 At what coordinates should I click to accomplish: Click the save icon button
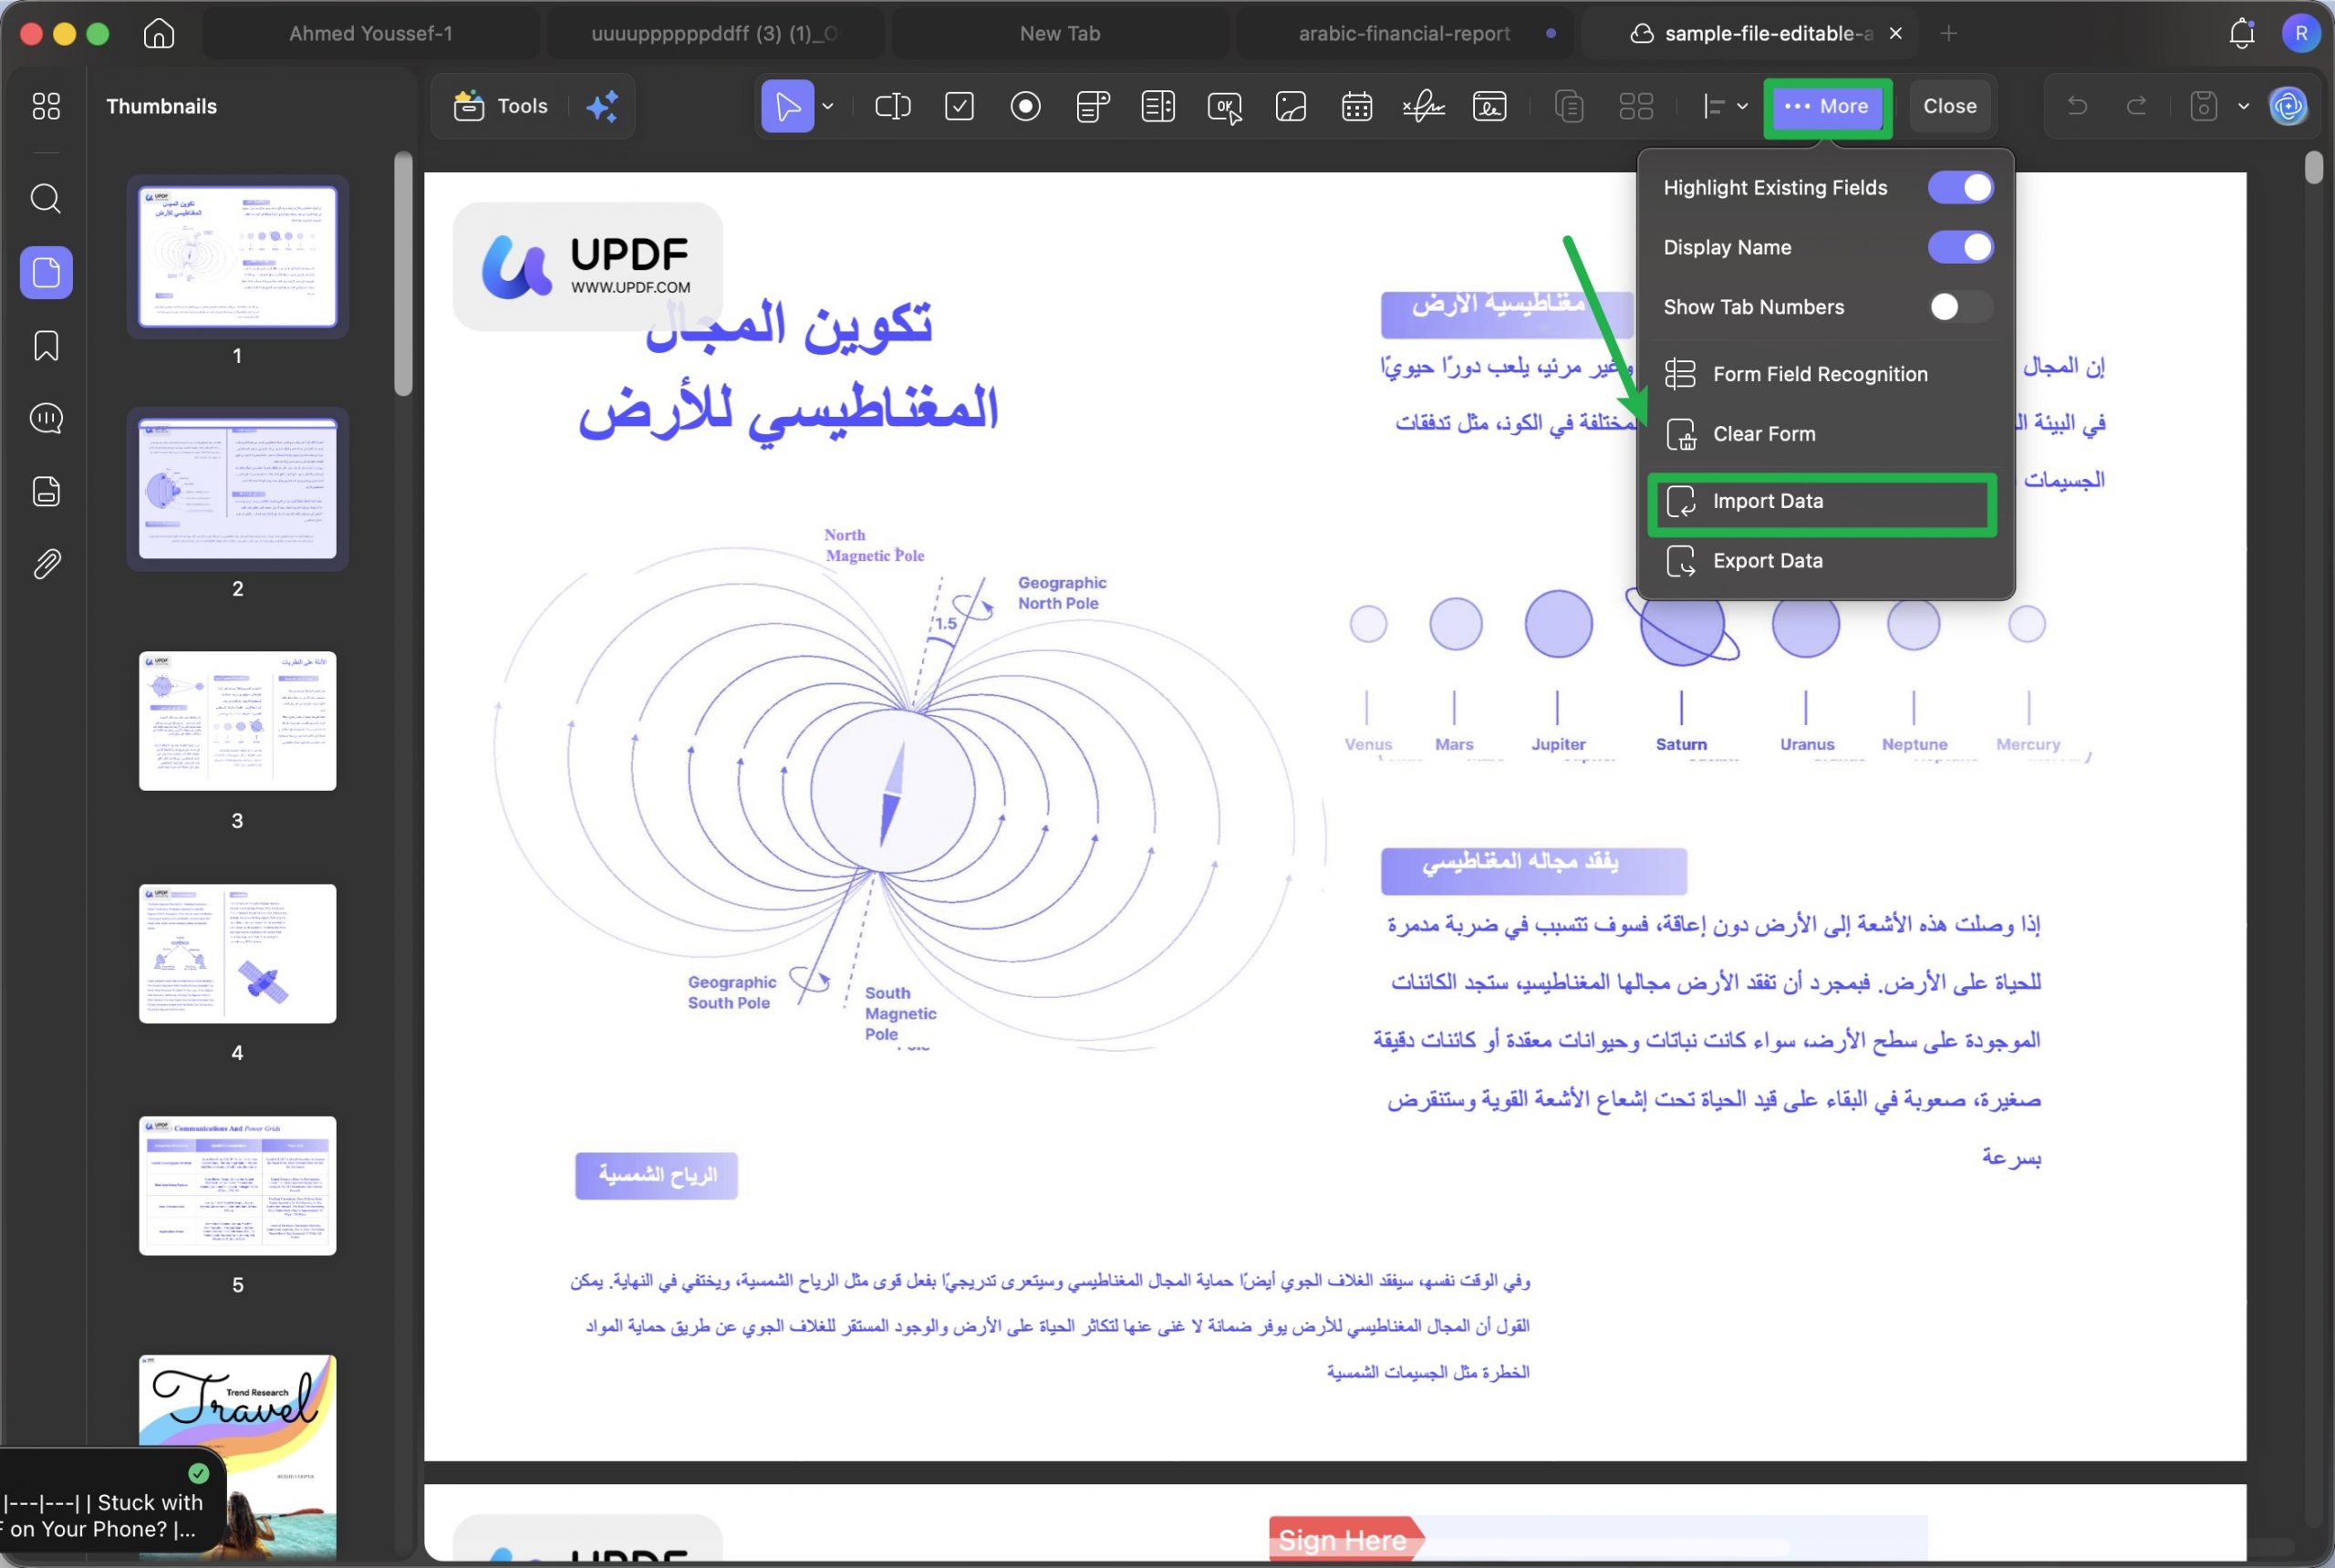tap(2204, 106)
